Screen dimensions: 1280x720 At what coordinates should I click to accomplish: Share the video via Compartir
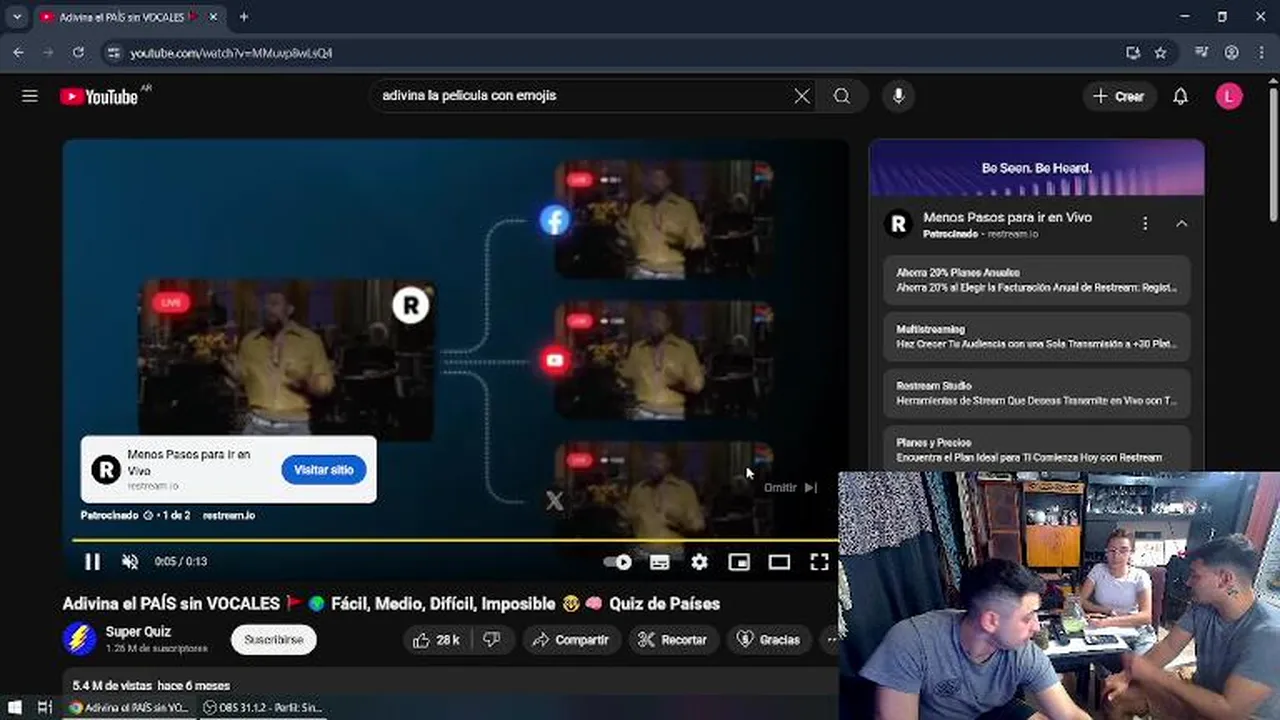pyautogui.click(x=570, y=640)
